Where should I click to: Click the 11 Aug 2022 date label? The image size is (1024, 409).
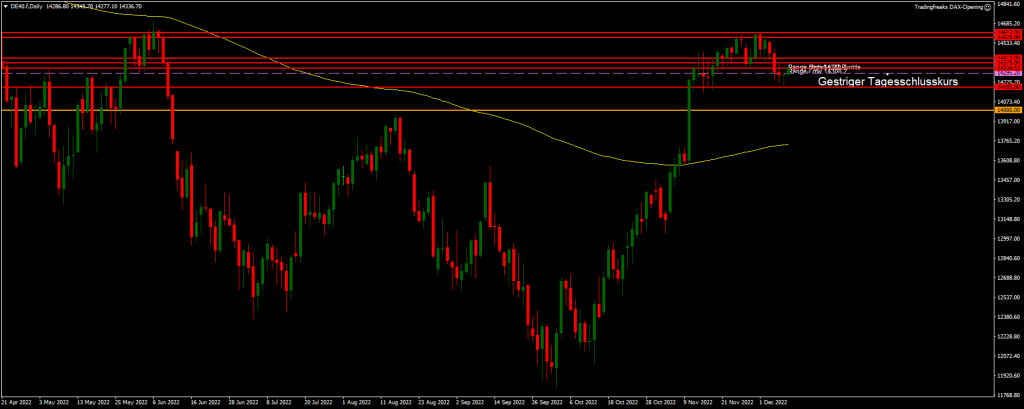pos(395,403)
